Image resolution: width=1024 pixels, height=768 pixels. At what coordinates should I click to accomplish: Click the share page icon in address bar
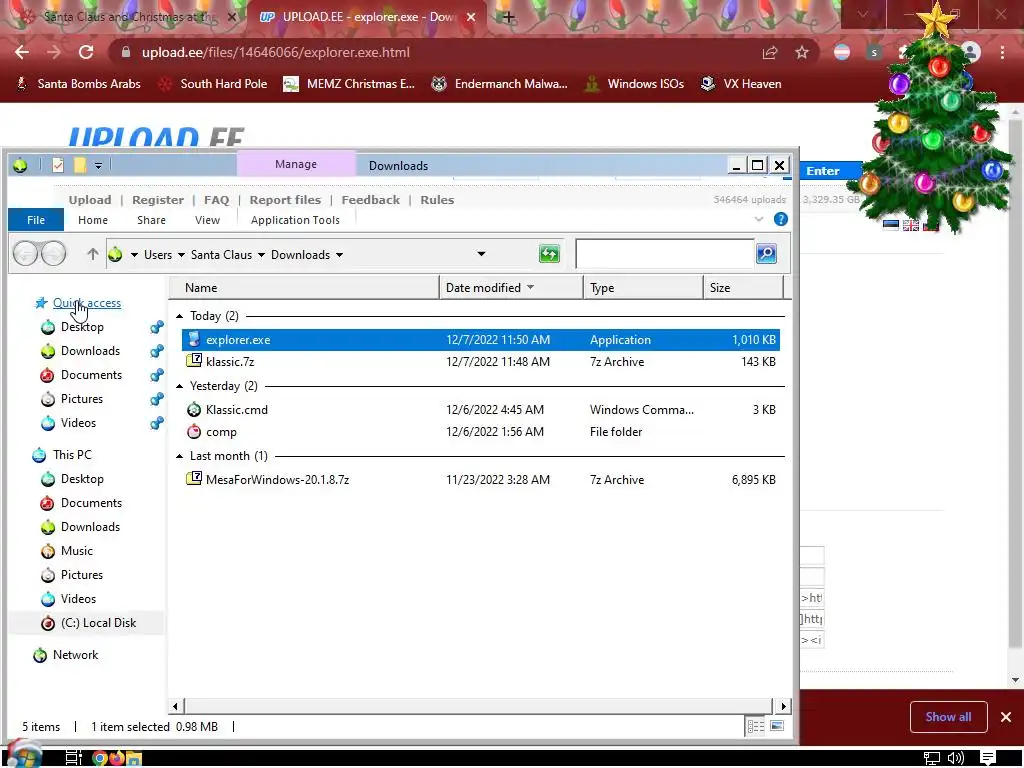click(770, 52)
